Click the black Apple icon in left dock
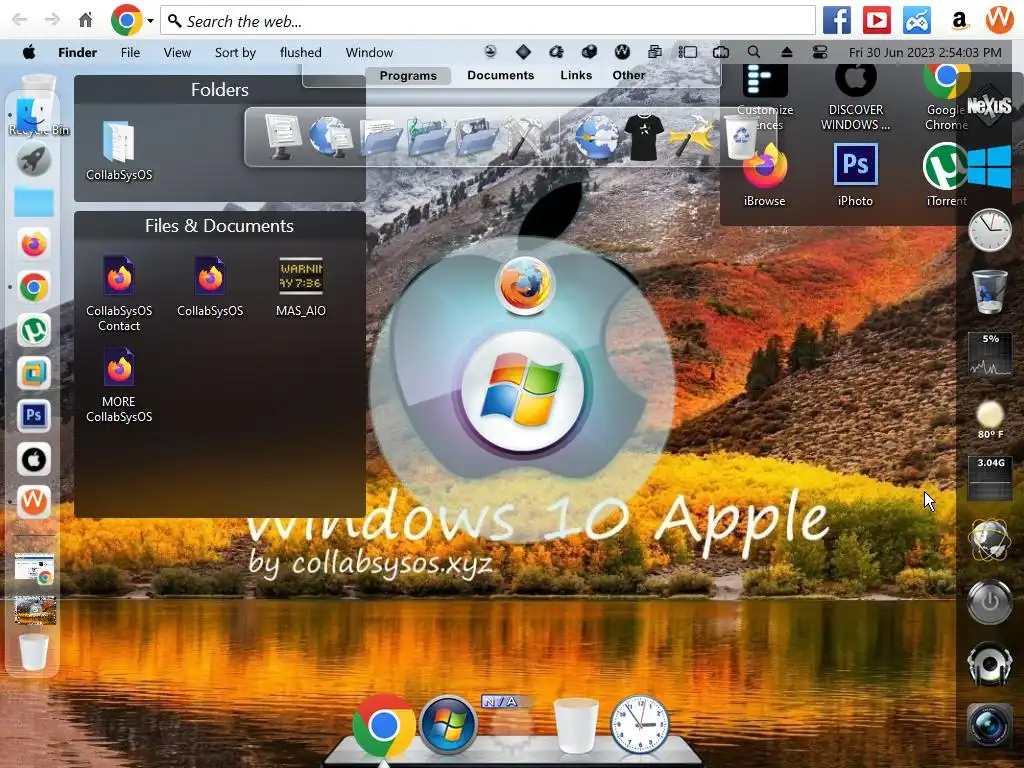Screen dimensions: 1024x768 tap(33, 459)
